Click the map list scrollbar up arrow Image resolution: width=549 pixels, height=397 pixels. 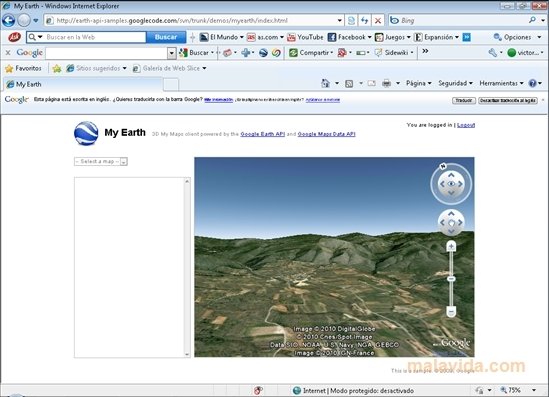187,181
